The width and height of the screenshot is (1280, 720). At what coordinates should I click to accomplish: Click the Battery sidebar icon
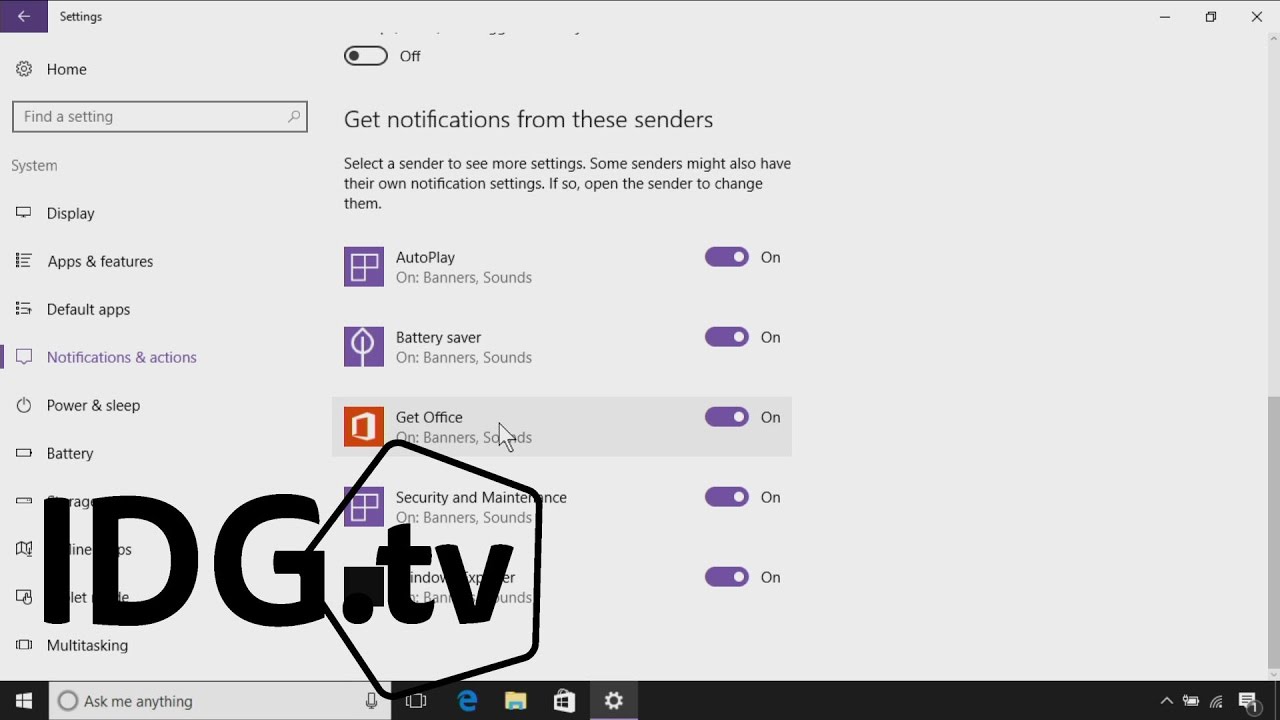point(24,453)
